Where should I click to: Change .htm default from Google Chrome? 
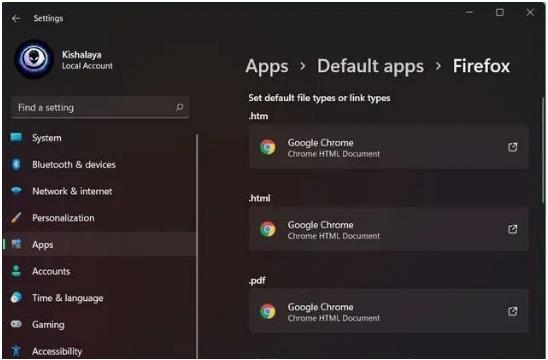[x=389, y=147]
